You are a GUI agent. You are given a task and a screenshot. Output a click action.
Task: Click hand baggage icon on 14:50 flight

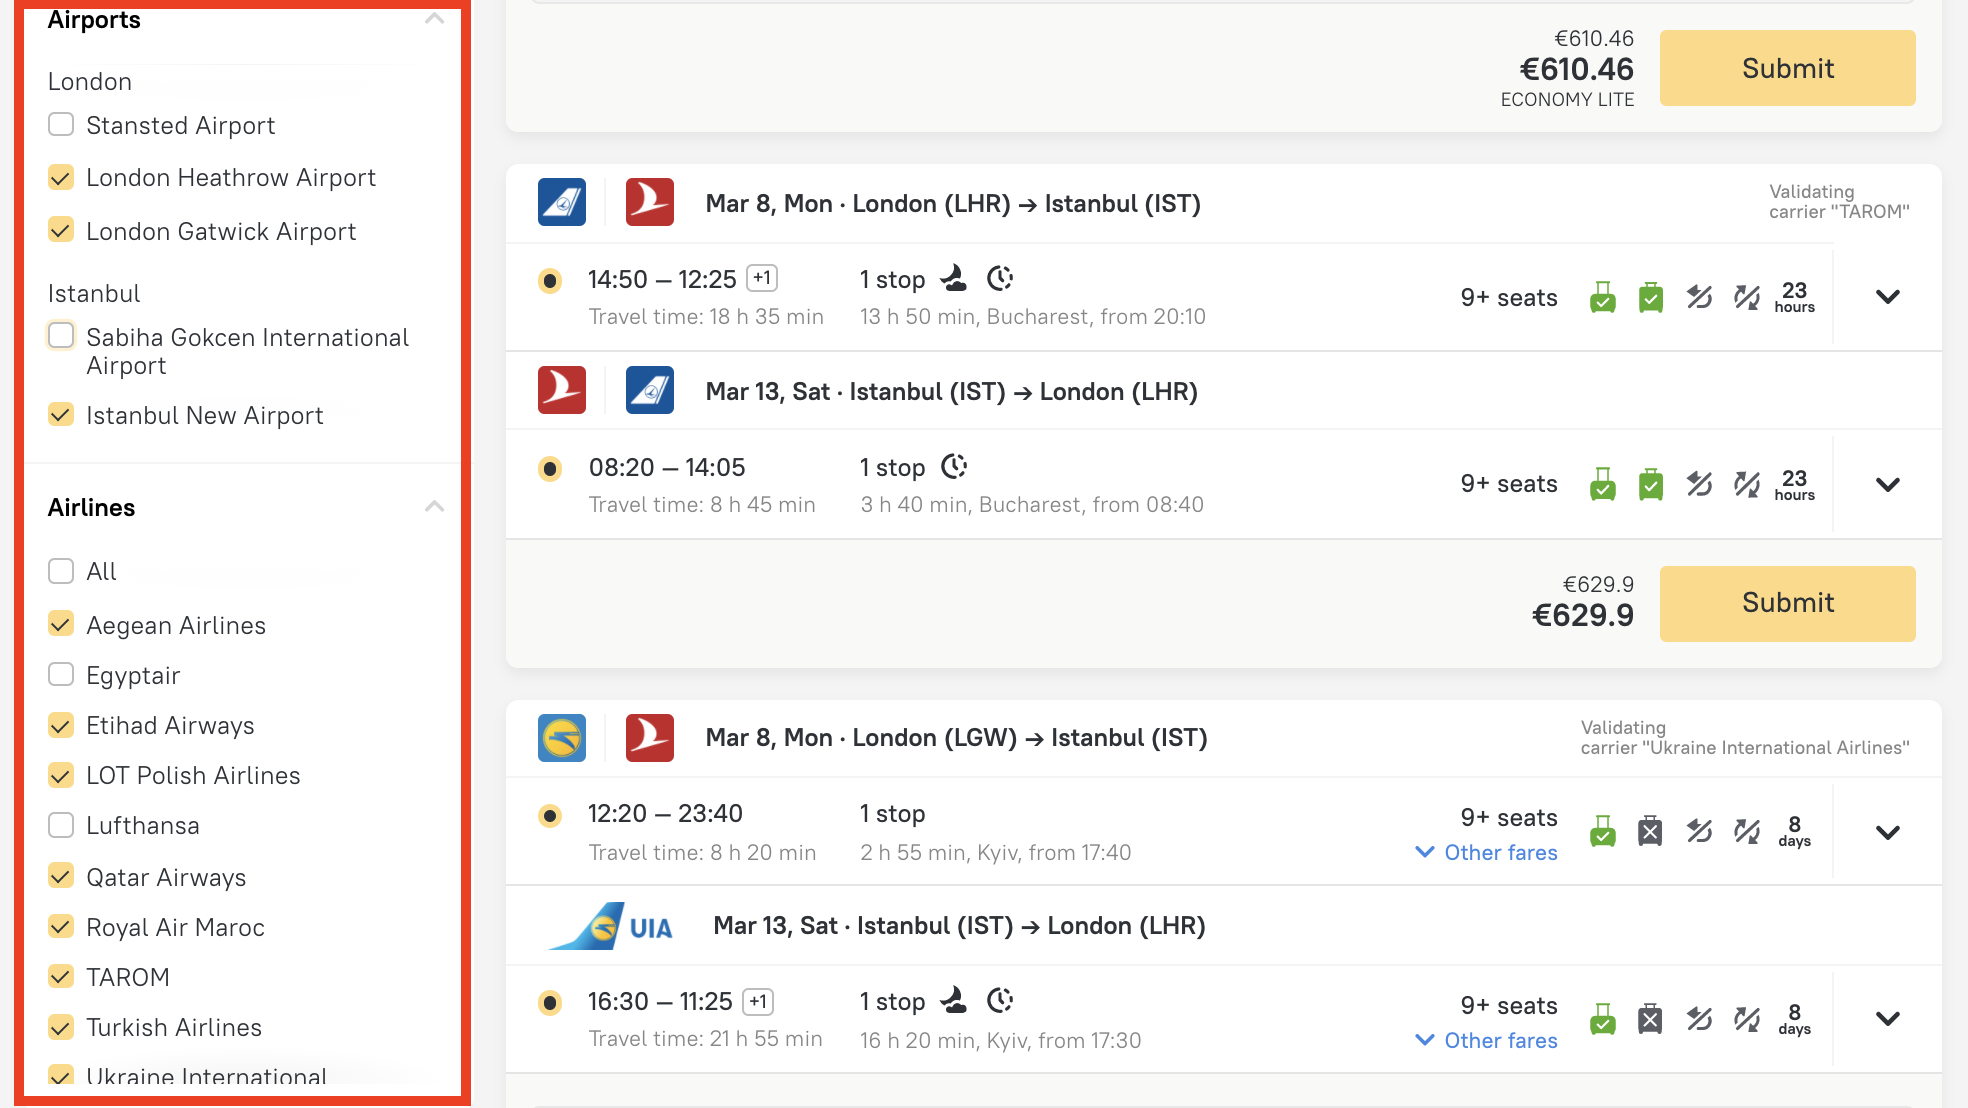click(1603, 297)
